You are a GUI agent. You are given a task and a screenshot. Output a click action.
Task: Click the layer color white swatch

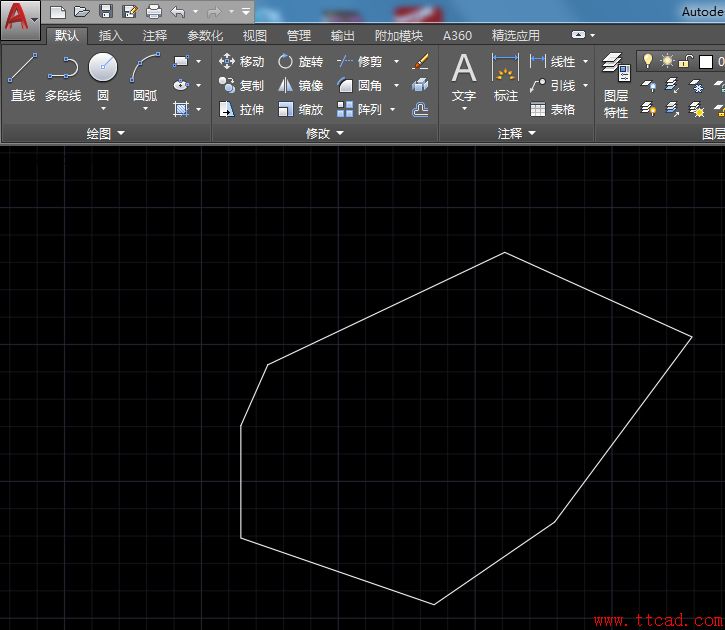[706, 61]
